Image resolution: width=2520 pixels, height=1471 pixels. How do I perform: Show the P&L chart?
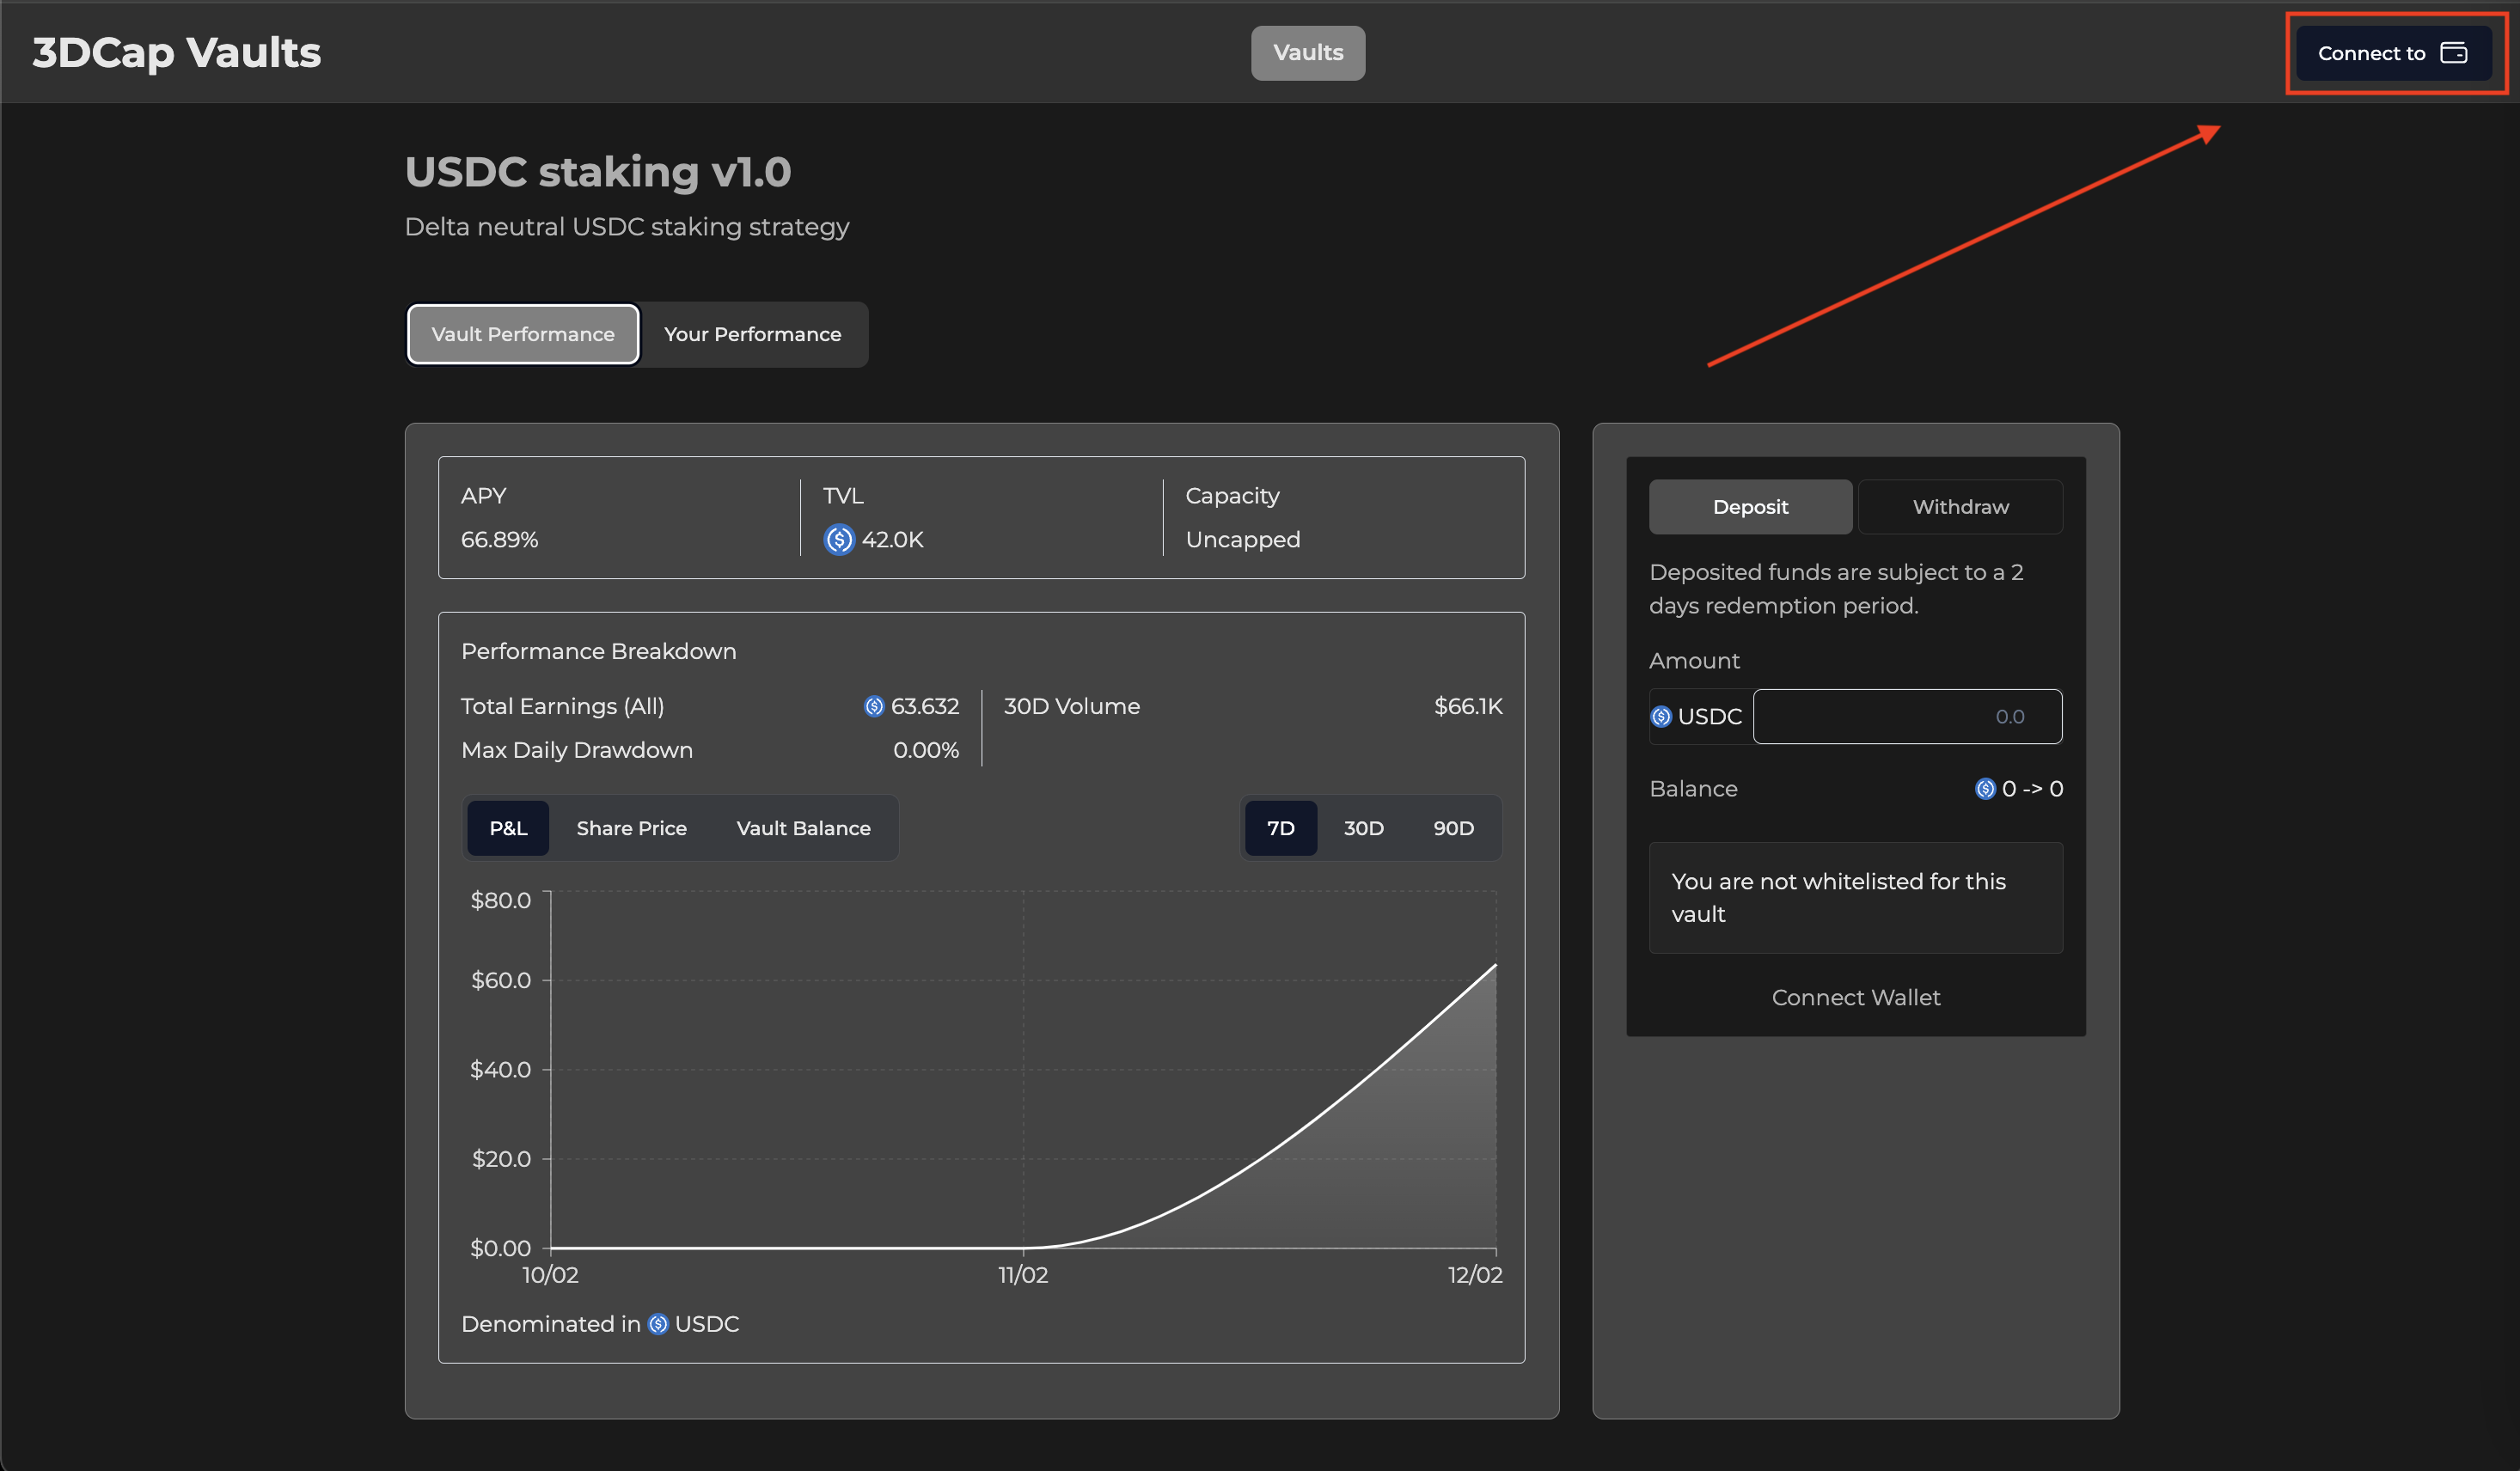508,828
